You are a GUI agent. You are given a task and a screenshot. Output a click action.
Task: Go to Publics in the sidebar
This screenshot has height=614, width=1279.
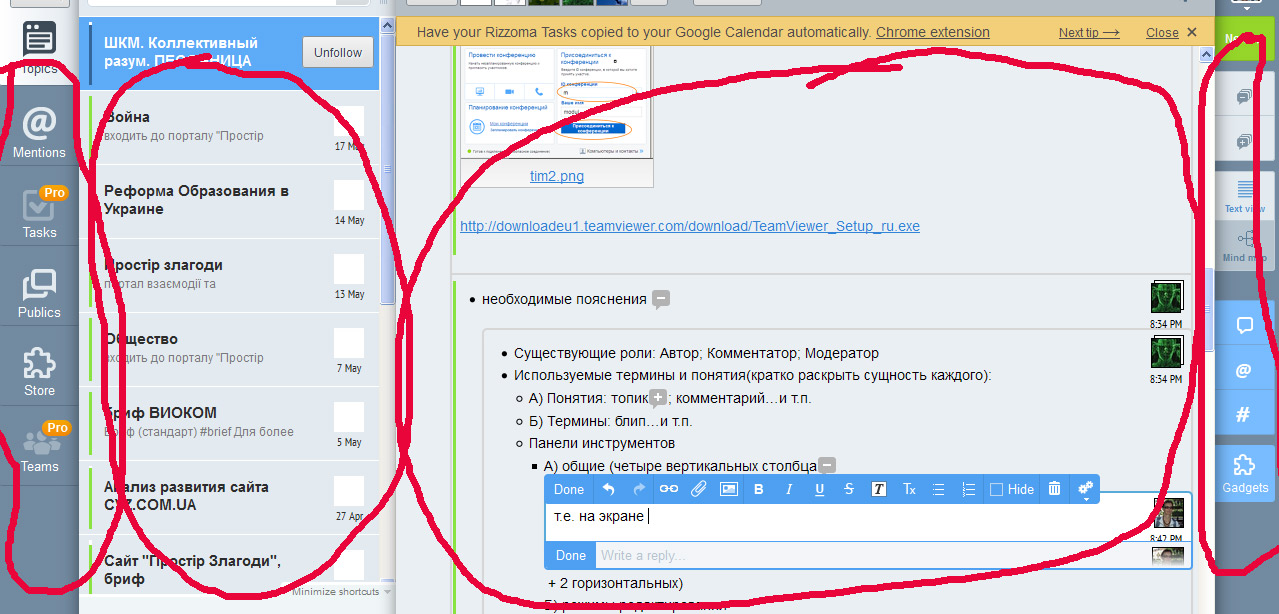point(39,293)
